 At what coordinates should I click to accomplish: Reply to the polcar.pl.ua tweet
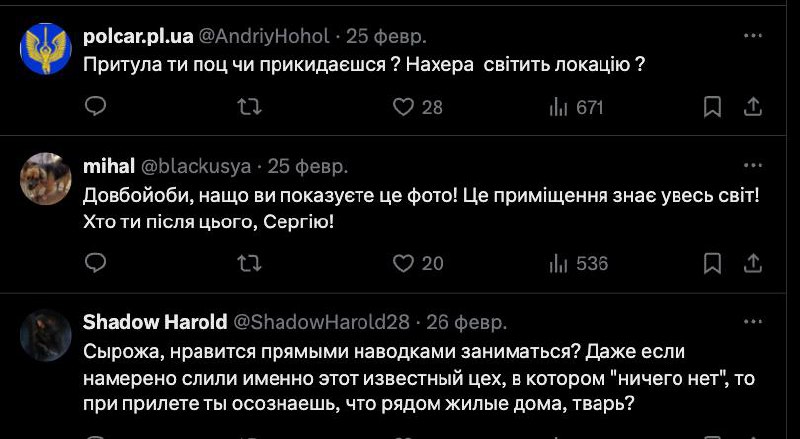96,106
